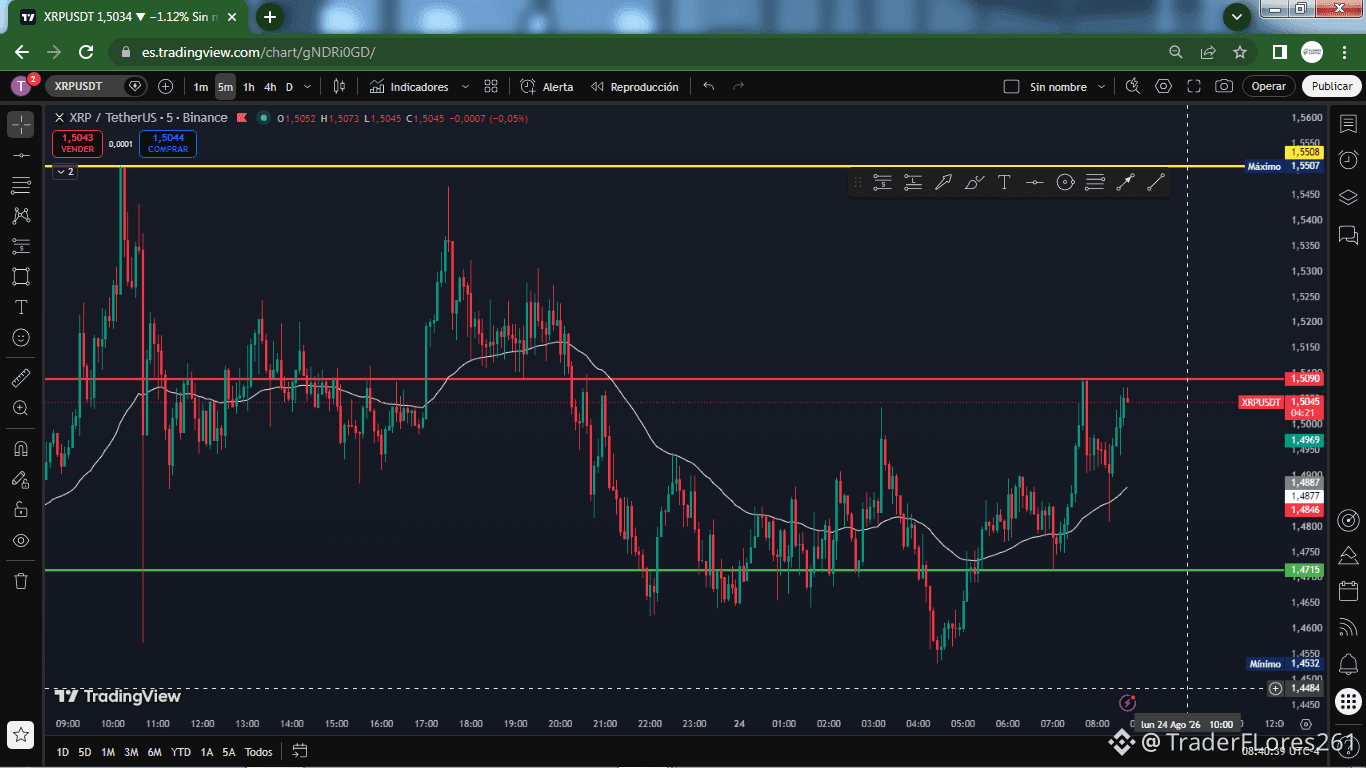The width and height of the screenshot is (1366, 768).
Task: Expand the Sin nombre layout dropdown chevron
Action: pos(1101,87)
